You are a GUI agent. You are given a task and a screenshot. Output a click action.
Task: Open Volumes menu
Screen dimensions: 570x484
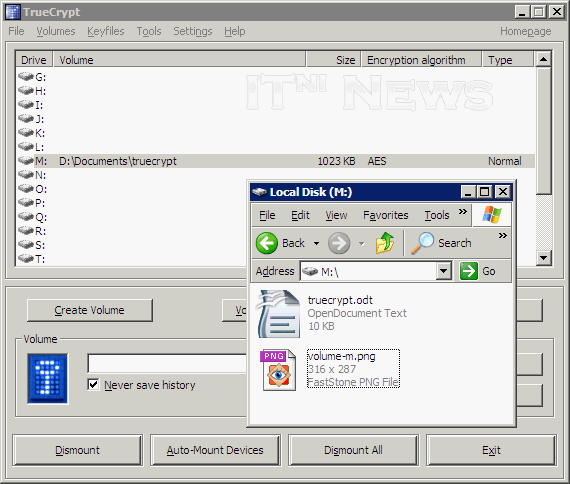[x=56, y=31]
